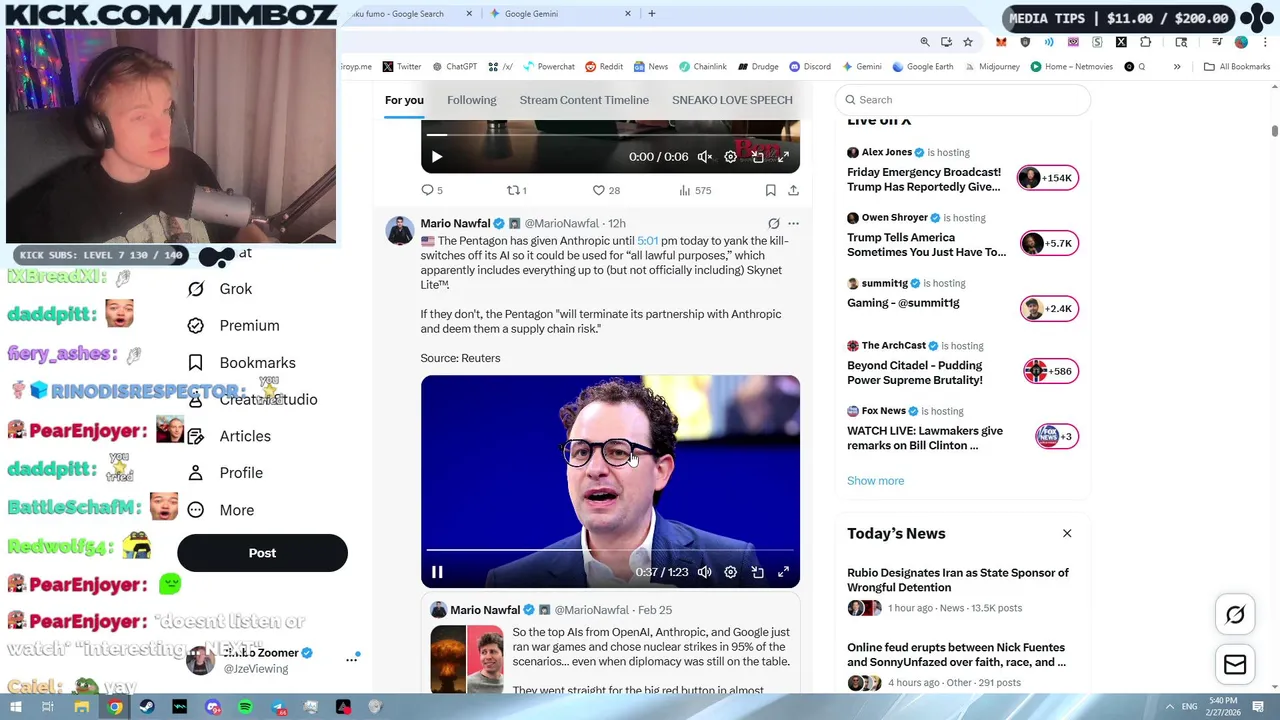Open the SNEAKO LOVE SPEECH tab
This screenshot has width=1280, height=720.
[x=732, y=100]
